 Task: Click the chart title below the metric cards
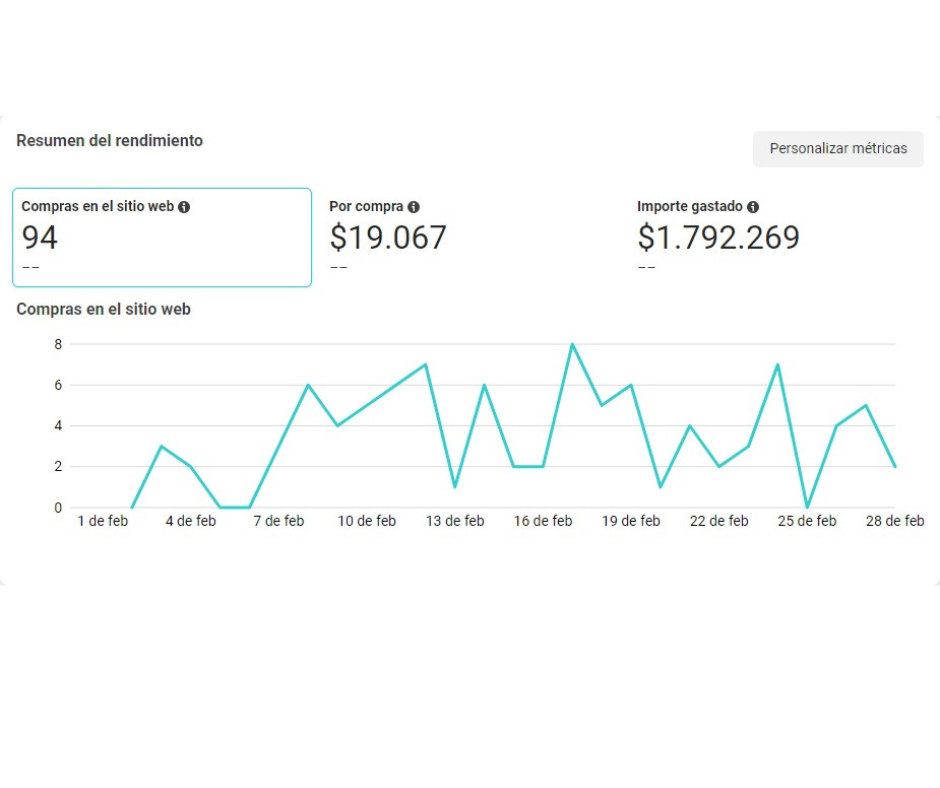[104, 310]
